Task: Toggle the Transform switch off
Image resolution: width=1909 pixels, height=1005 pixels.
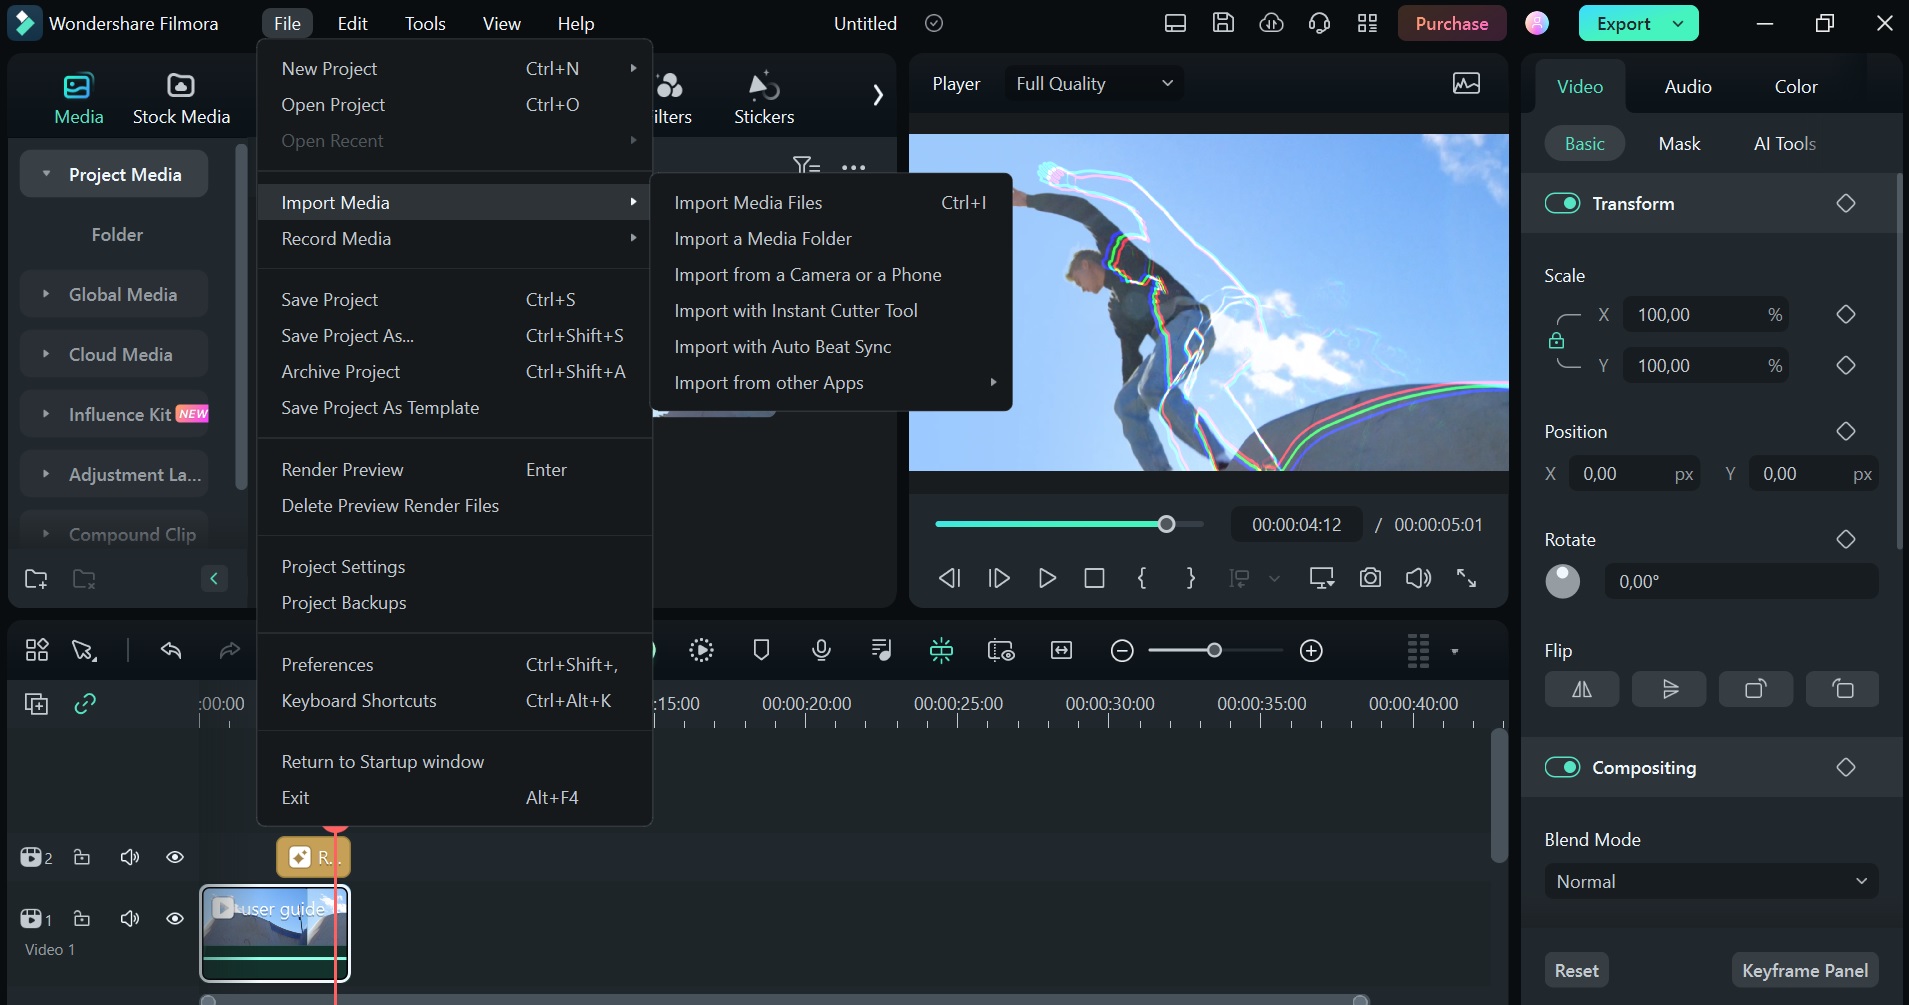Action: (1562, 203)
